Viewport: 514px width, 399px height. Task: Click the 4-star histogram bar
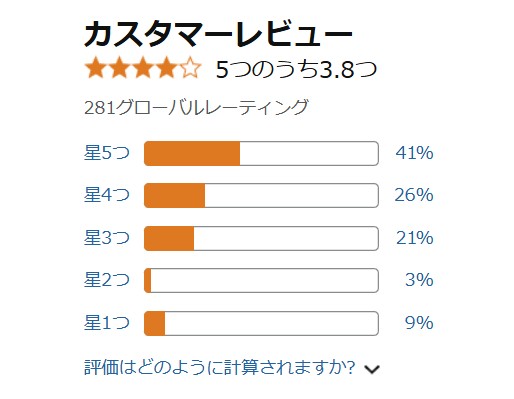click(x=261, y=195)
